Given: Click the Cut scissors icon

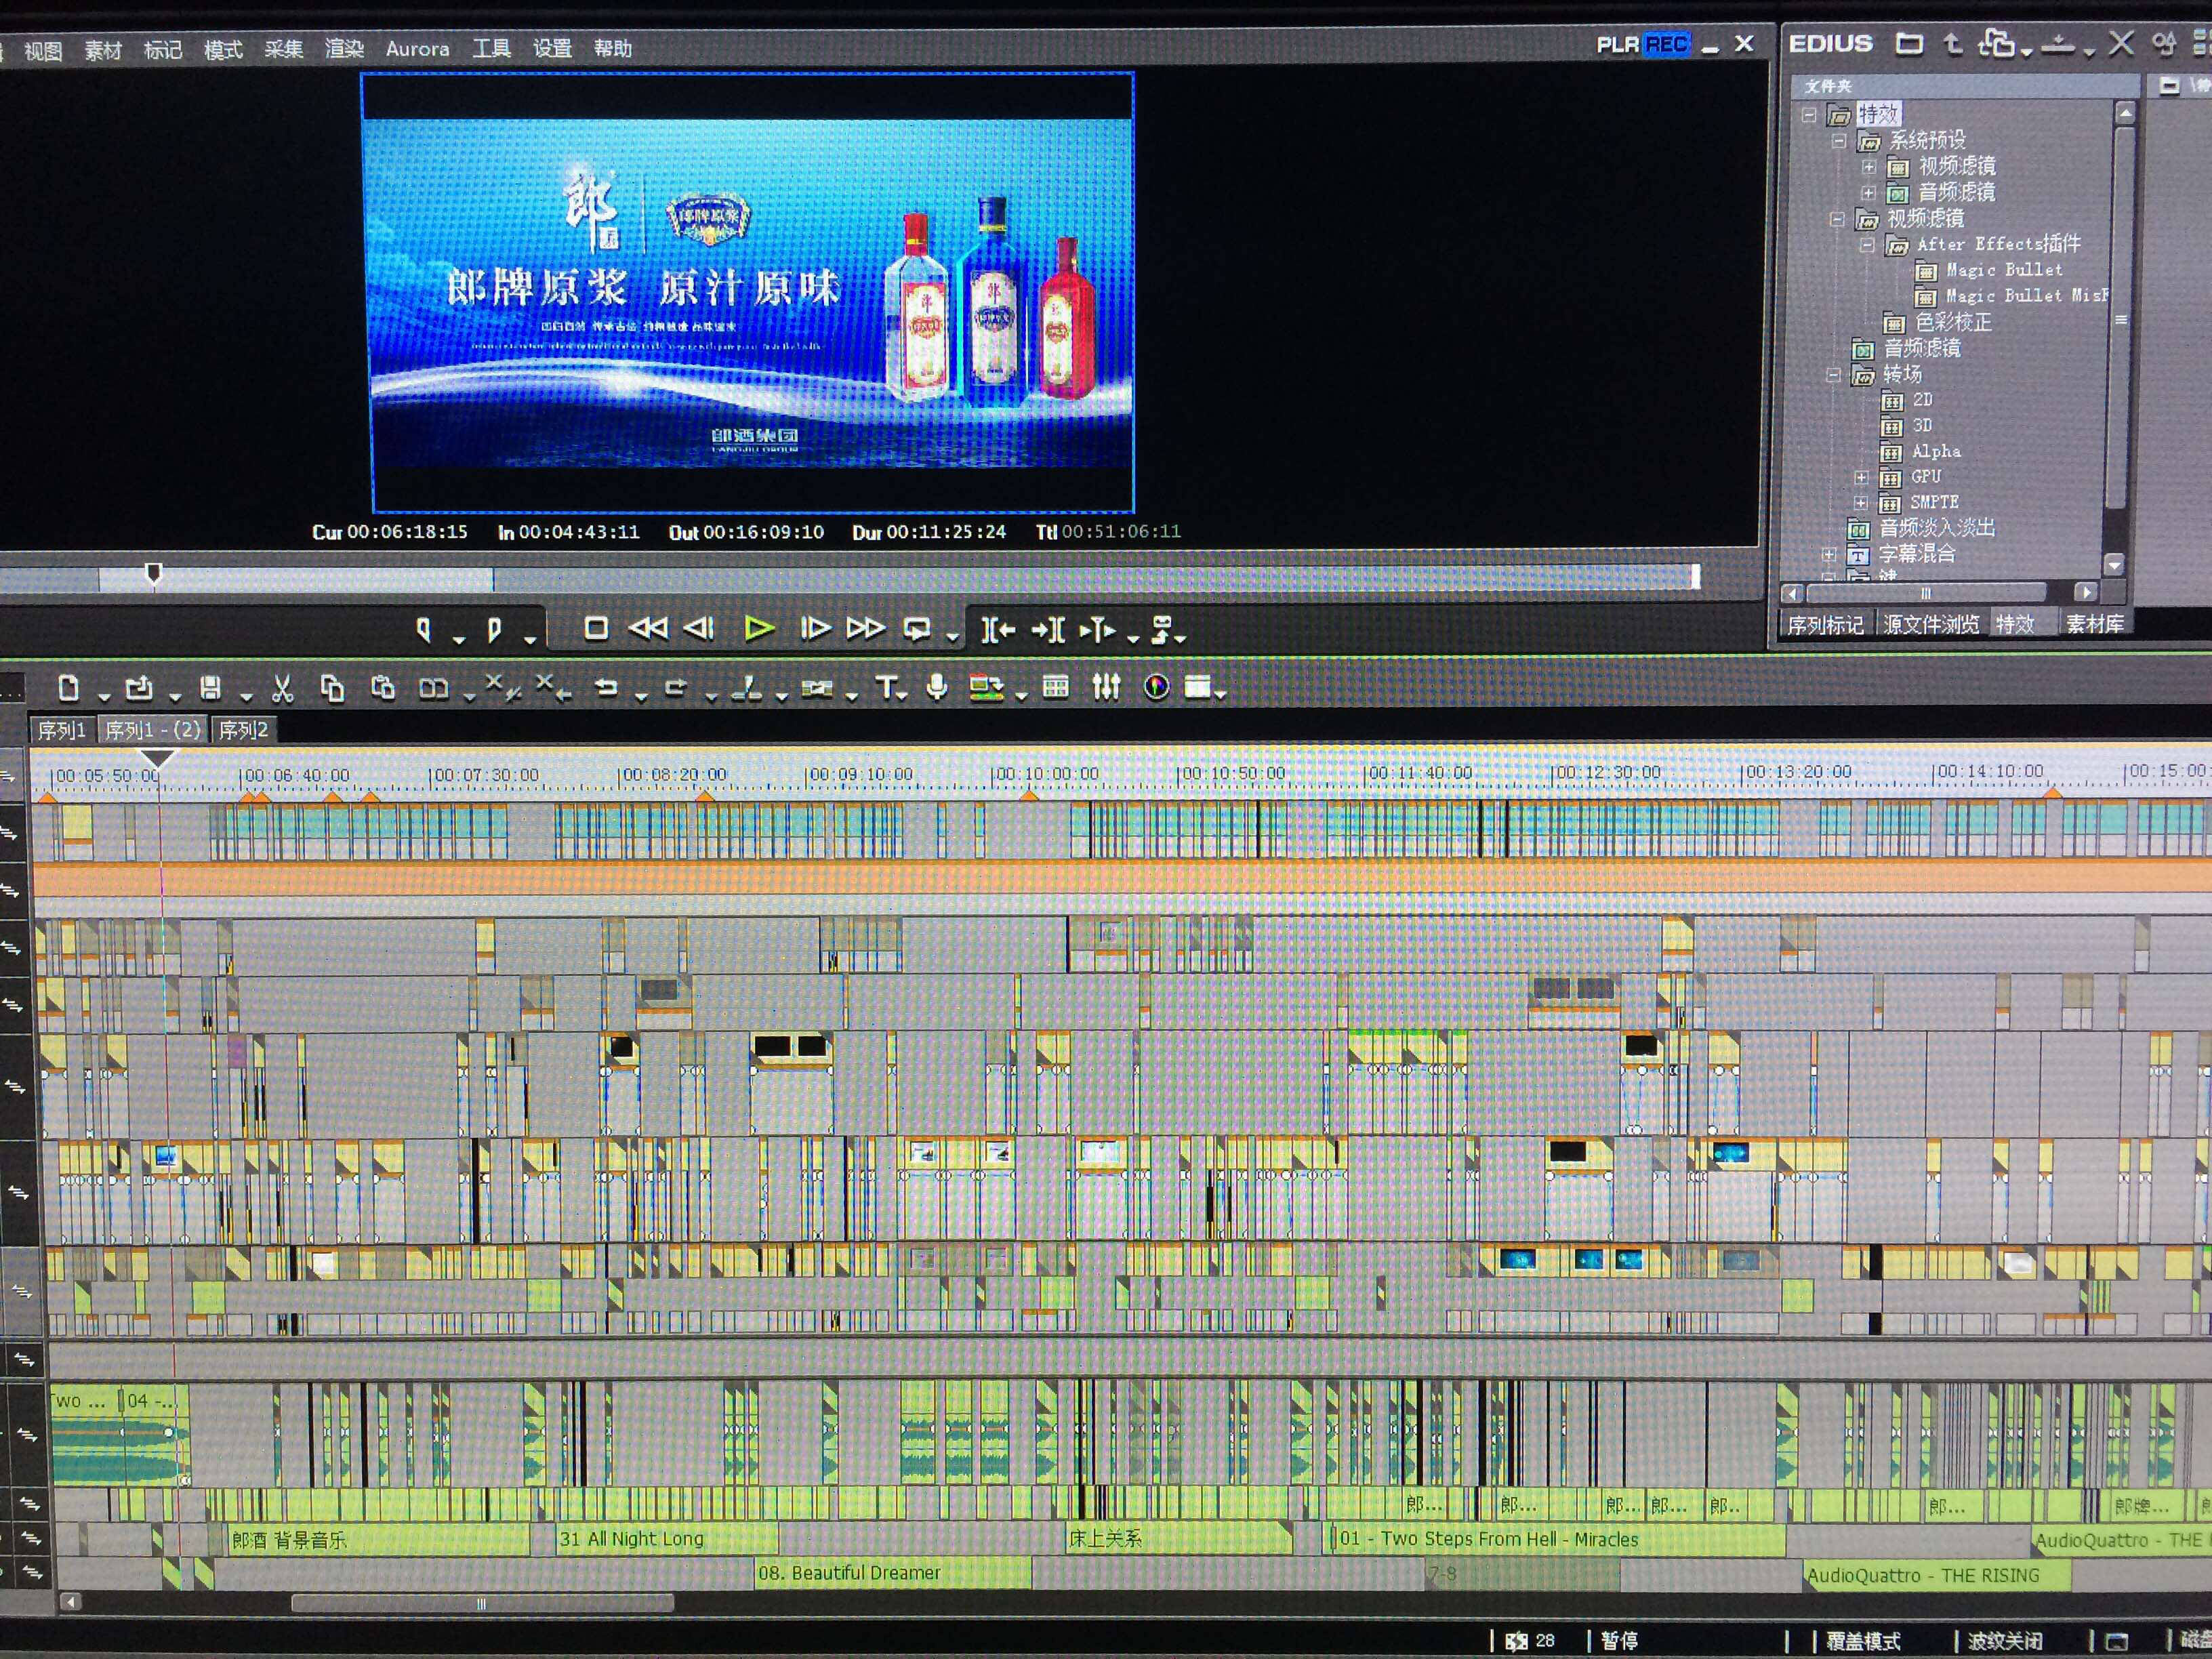Looking at the screenshot, I should click(282, 688).
